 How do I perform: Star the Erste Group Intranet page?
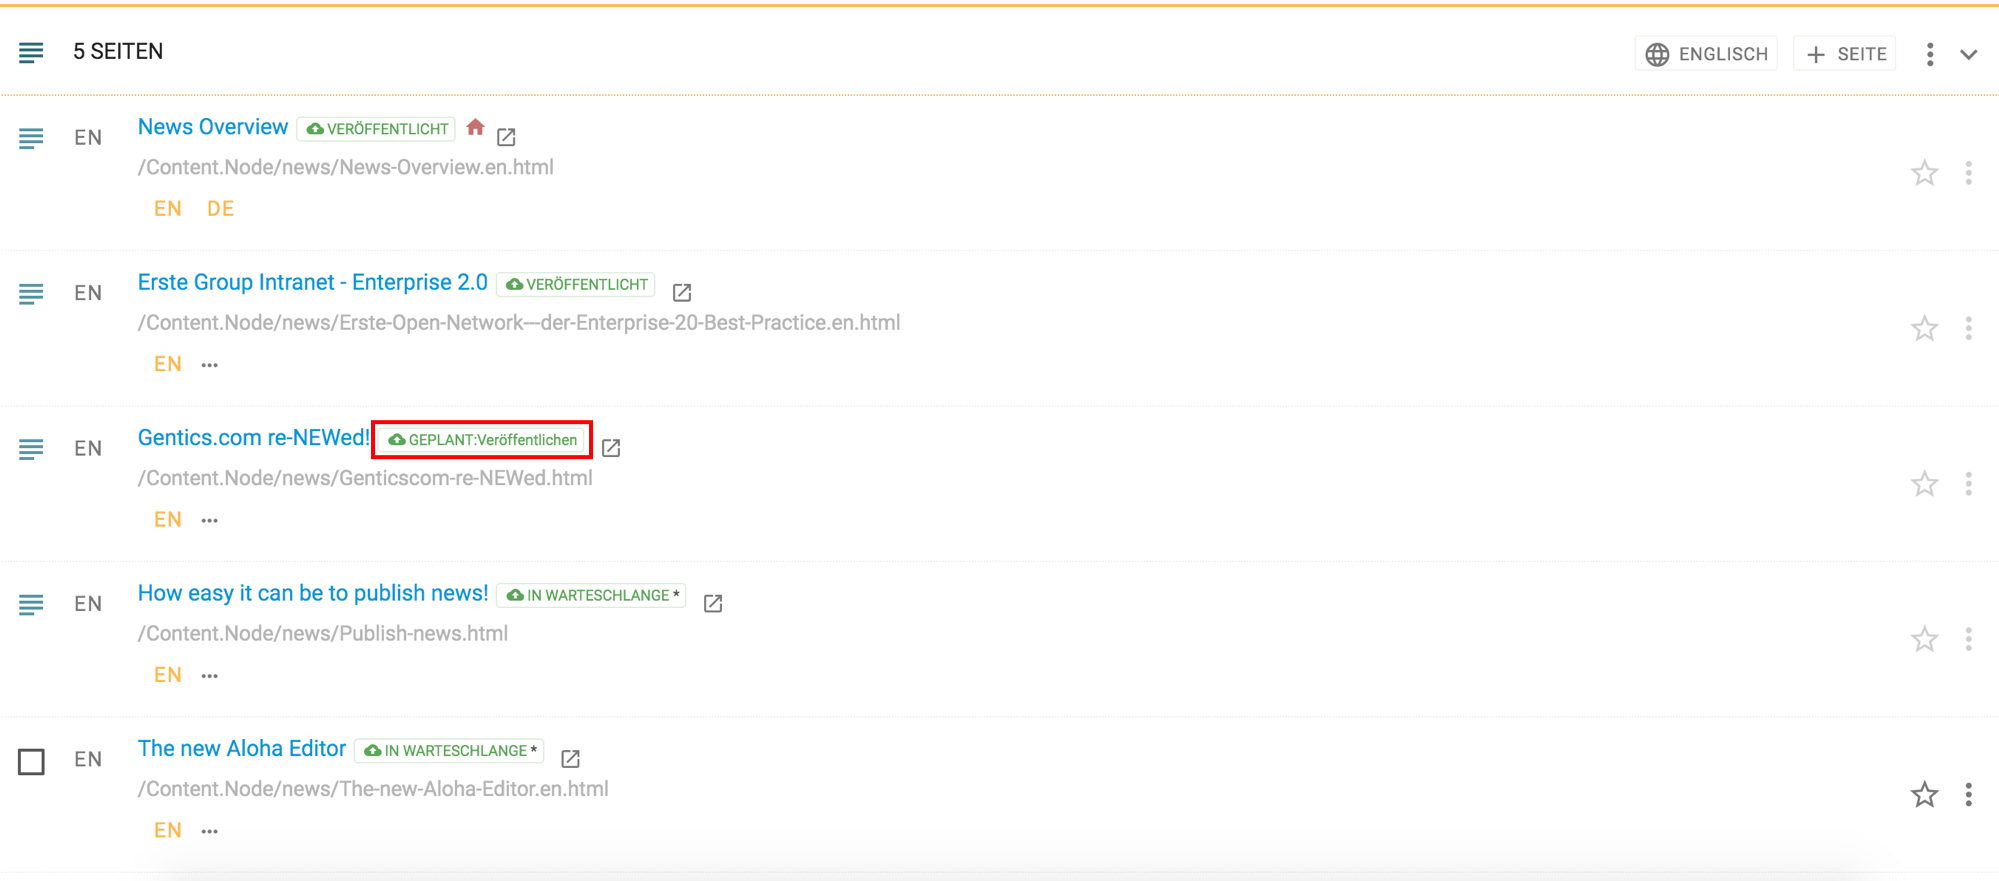1924,328
